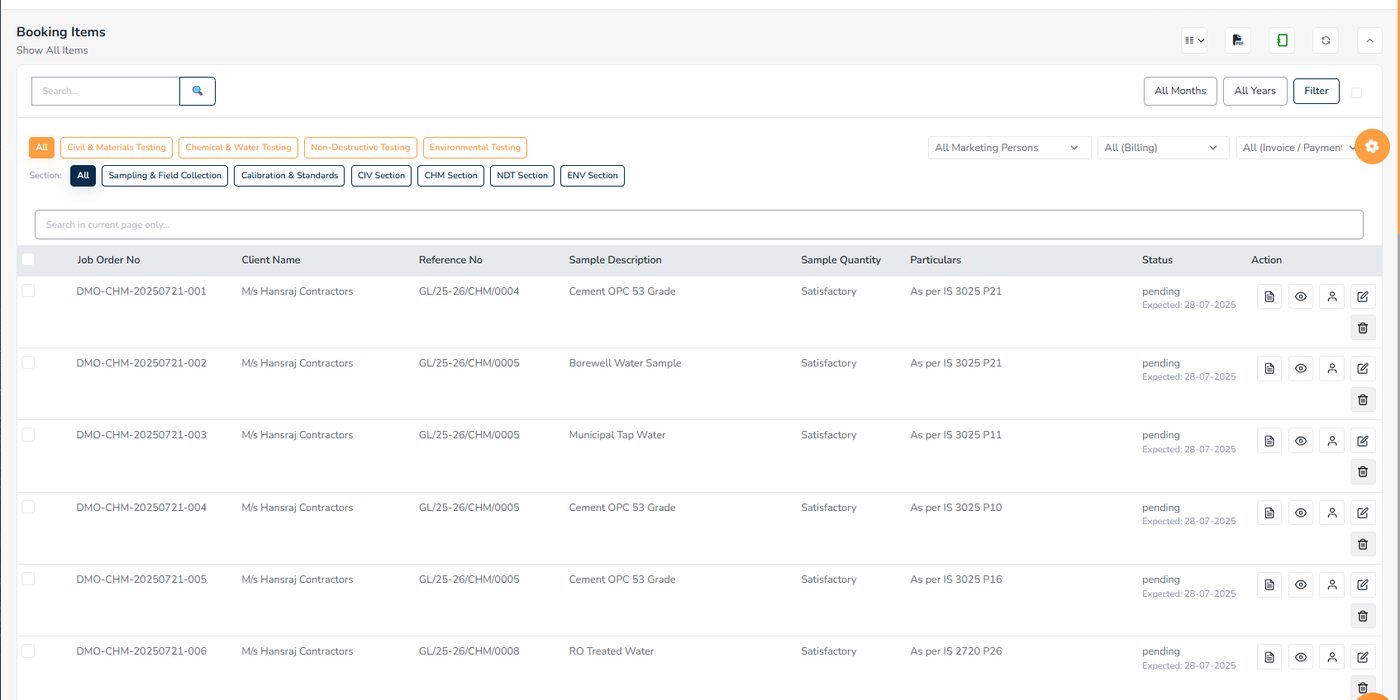Viewport: 1400px width, 700px height.
Task: Select row checkbox for DMO-CHM-20250721-001
Action: coord(28,291)
